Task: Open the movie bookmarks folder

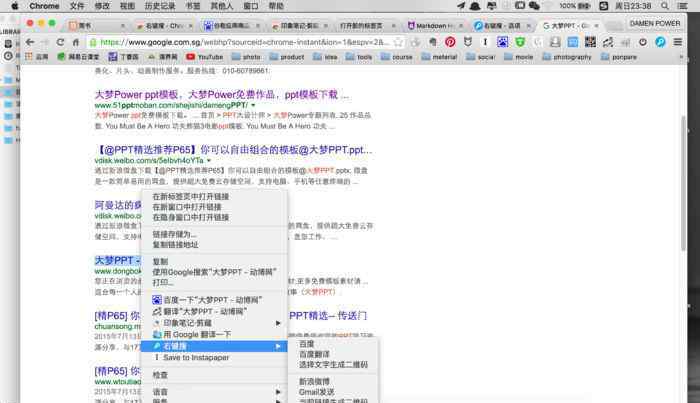Action: [x=518, y=57]
